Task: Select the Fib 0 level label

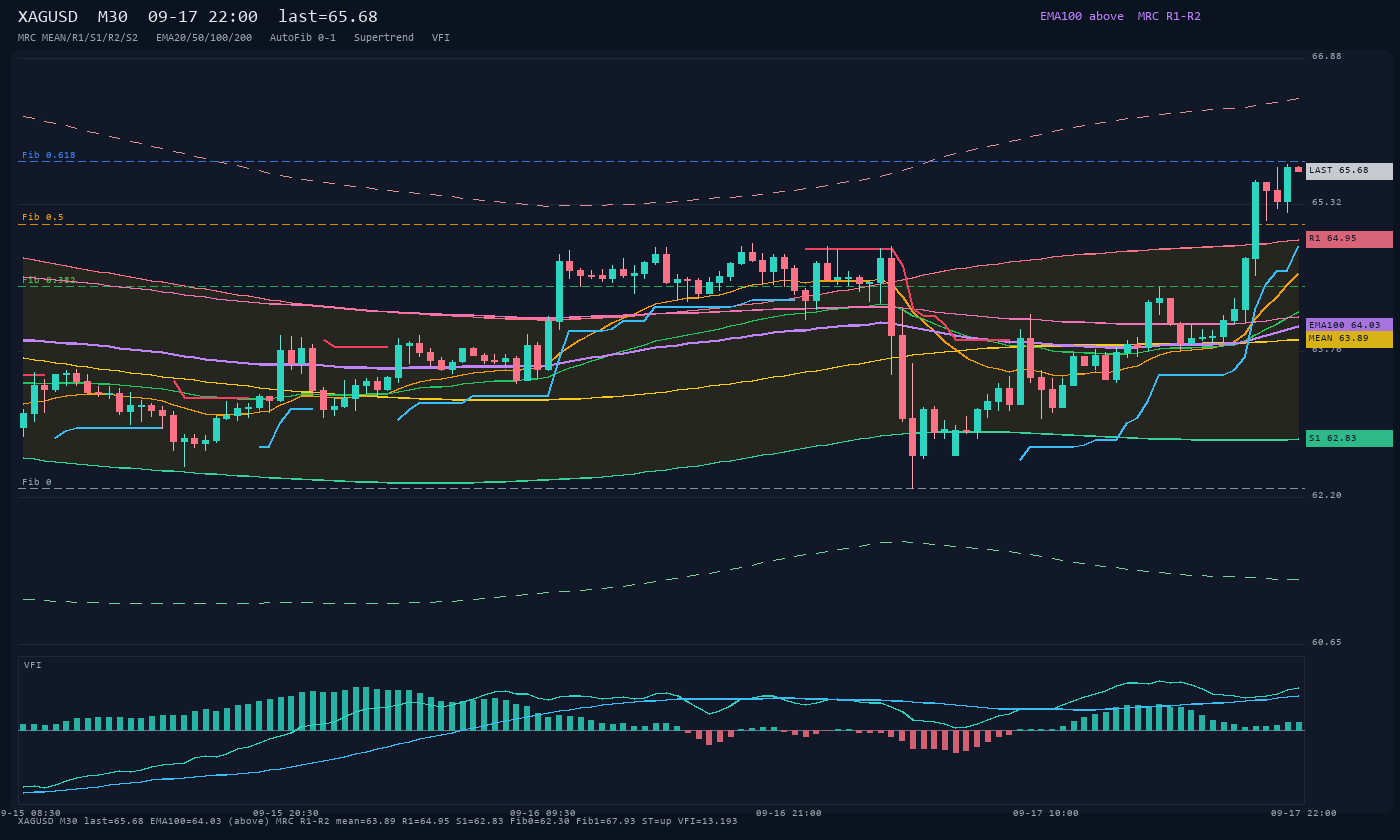Action: [37, 482]
